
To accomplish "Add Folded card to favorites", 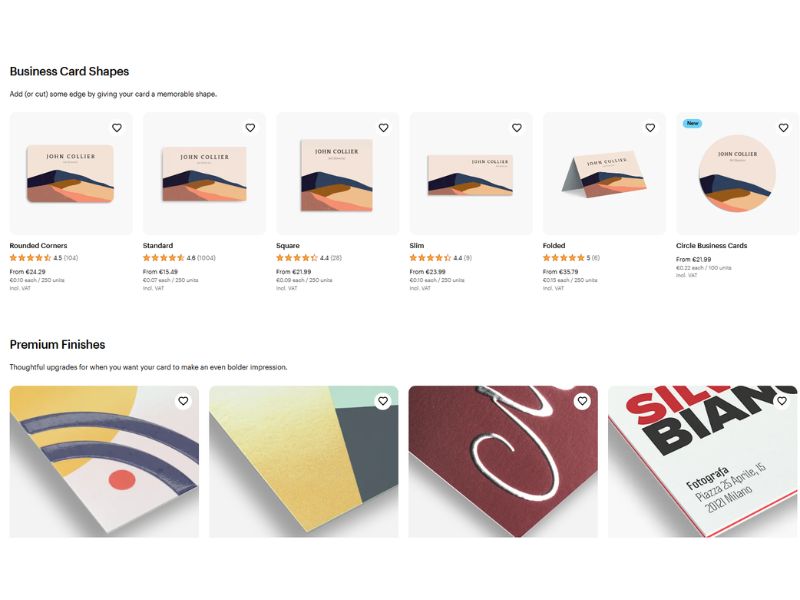I will click(650, 128).
